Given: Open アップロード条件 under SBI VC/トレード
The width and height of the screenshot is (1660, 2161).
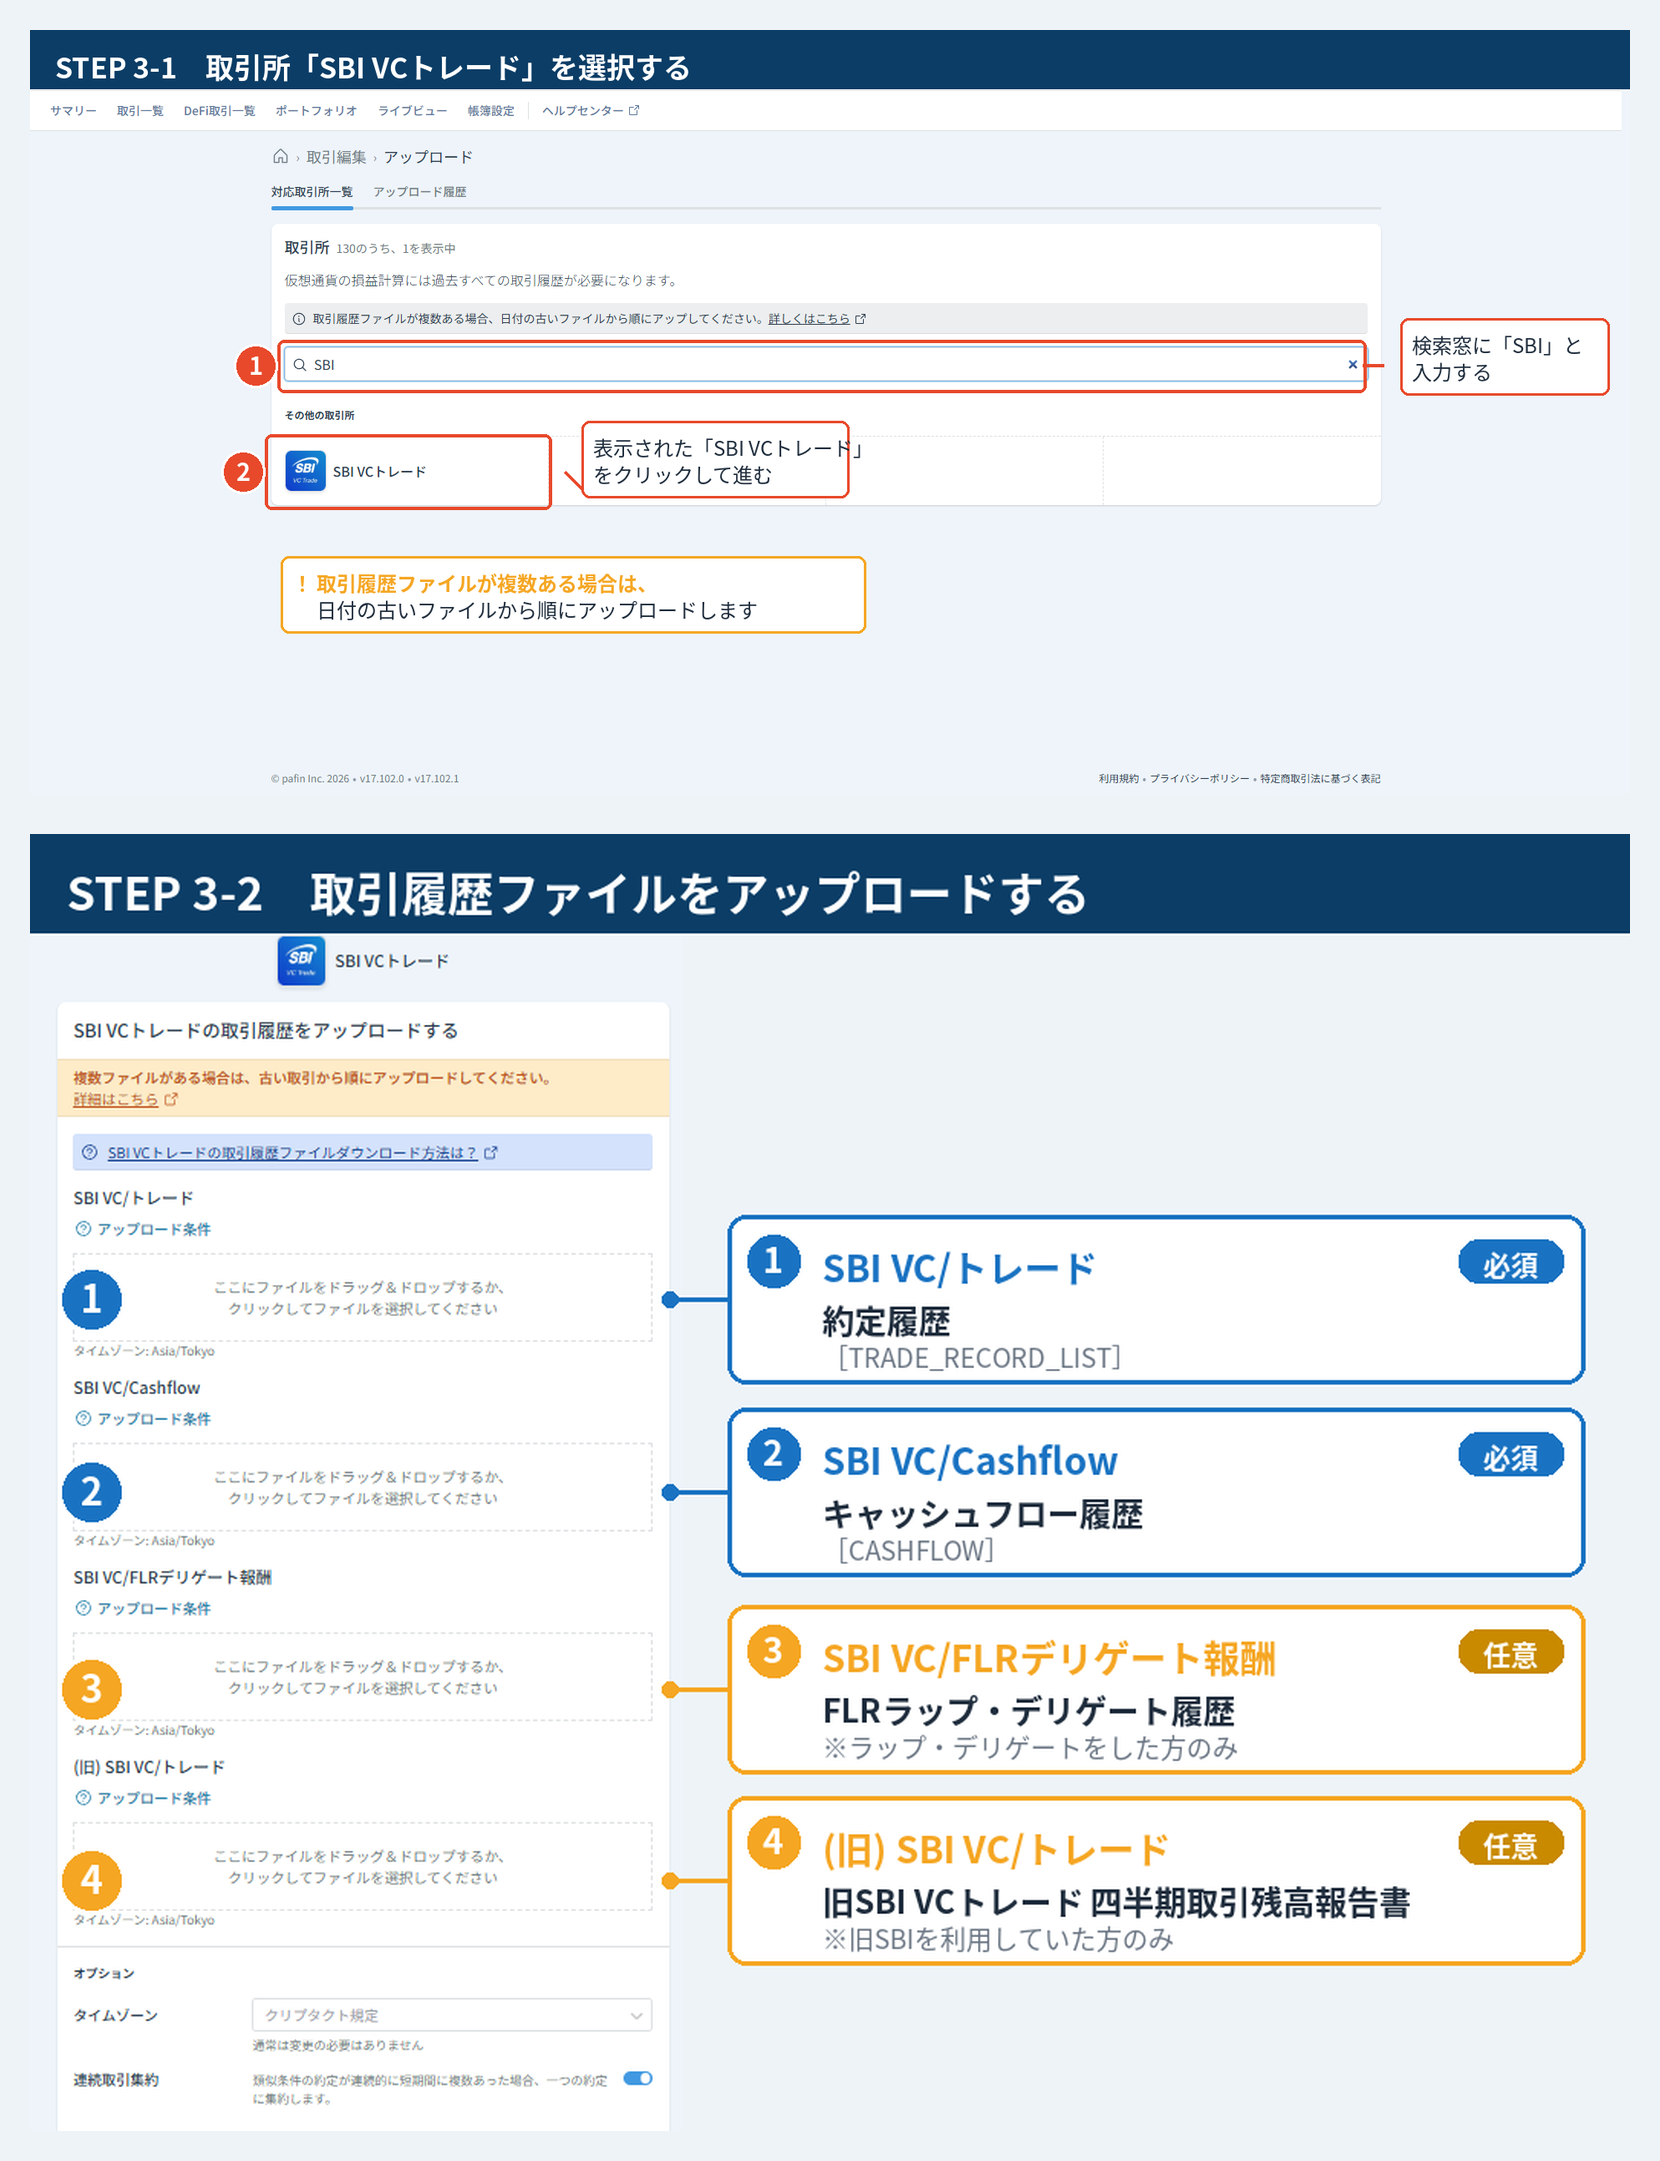Looking at the screenshot, I should (x=154, y=1229).
